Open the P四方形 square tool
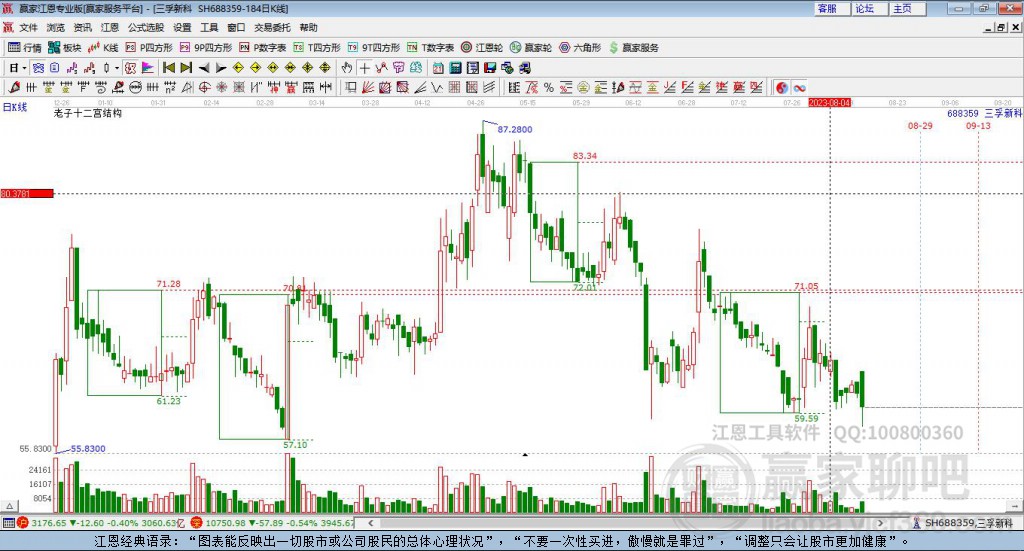This screenshot has width=1024, height=551. click(149, 48)
